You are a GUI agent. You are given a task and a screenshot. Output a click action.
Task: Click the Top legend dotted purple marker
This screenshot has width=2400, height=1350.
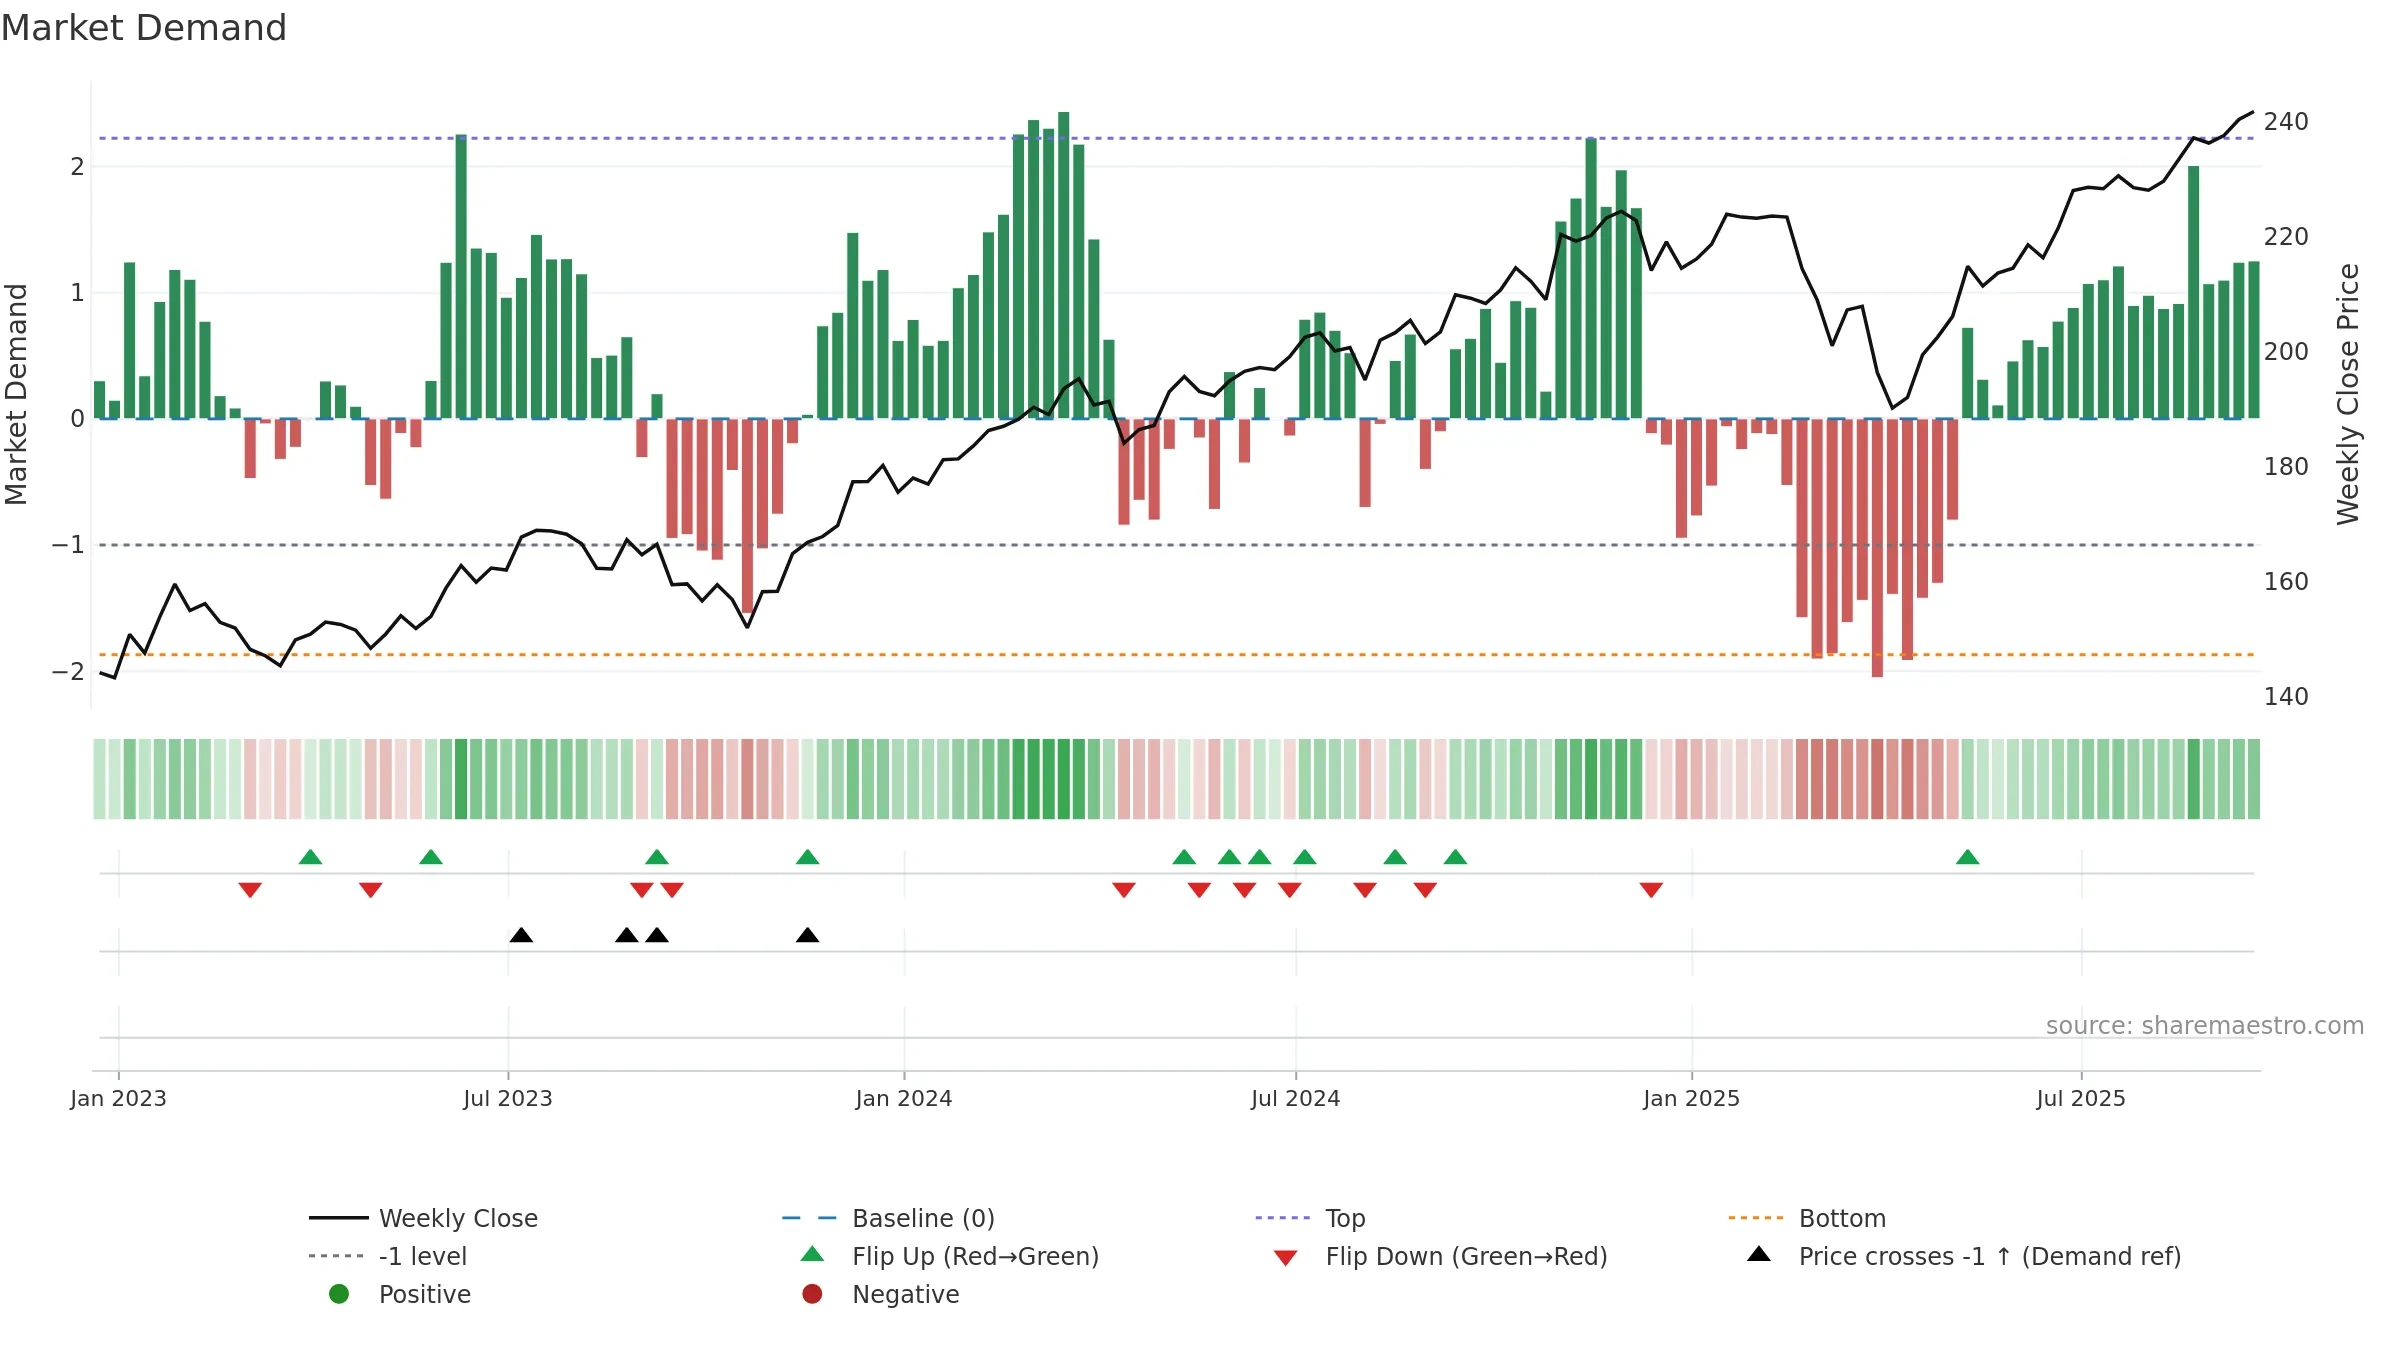(x=1283, y=1218)
